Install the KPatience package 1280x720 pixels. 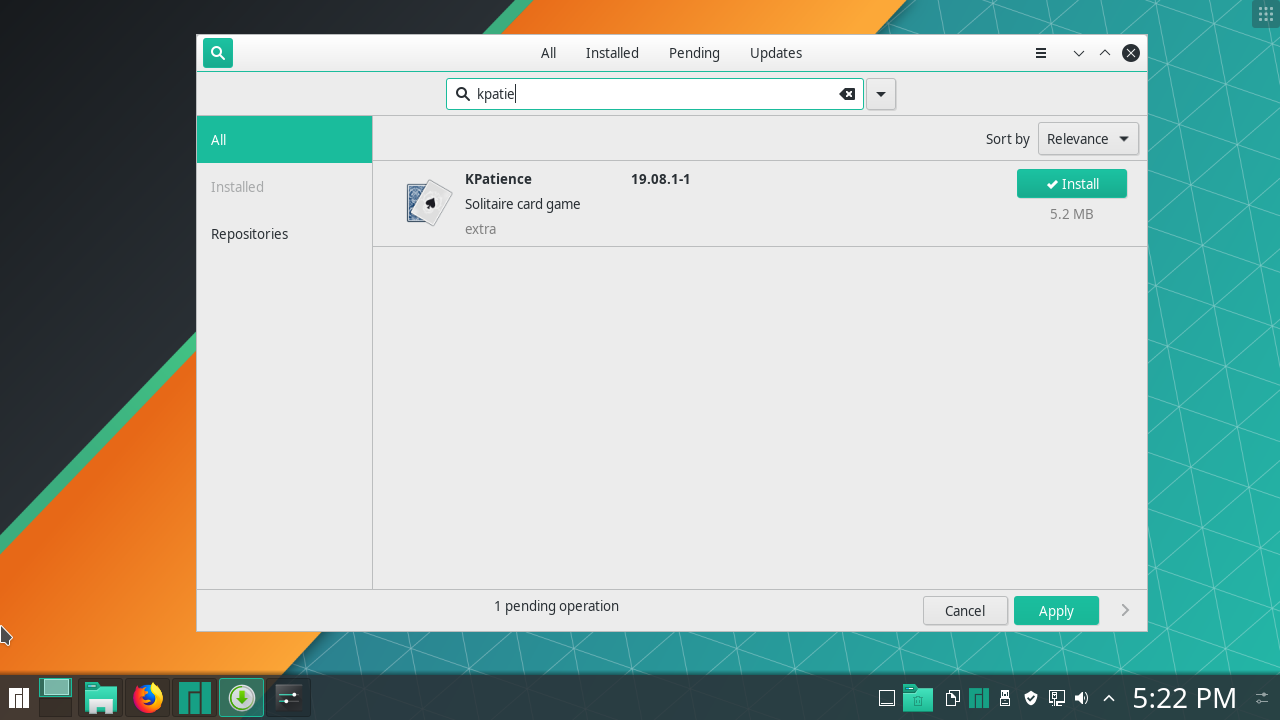1071,183
